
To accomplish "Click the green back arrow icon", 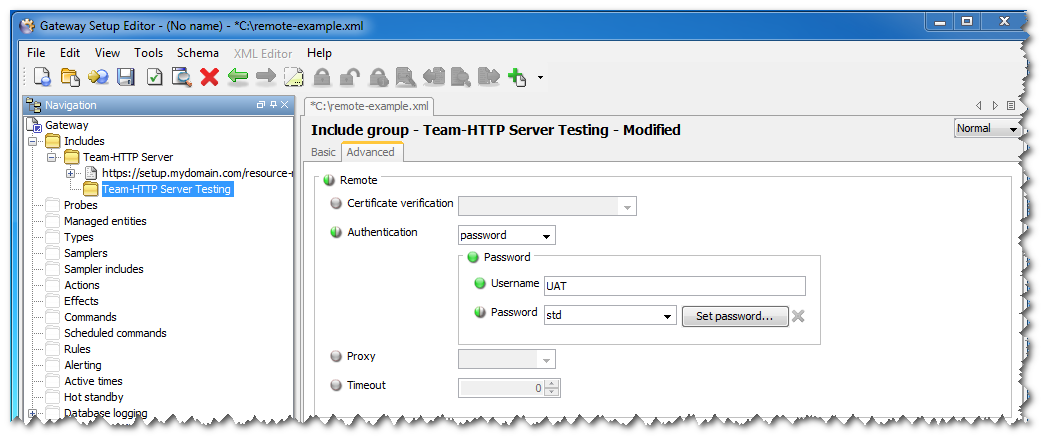I will tap(237, 76).
